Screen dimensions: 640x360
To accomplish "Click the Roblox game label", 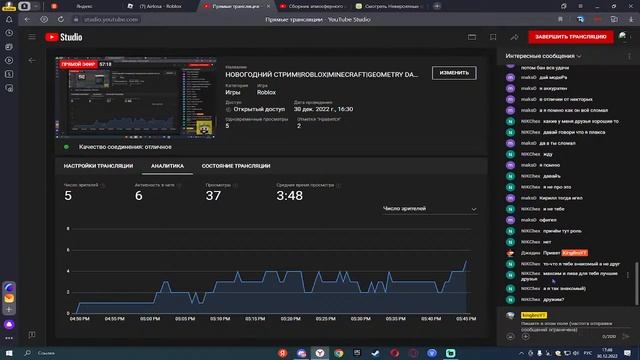I will pyautogui.click(x=266, y=93).
